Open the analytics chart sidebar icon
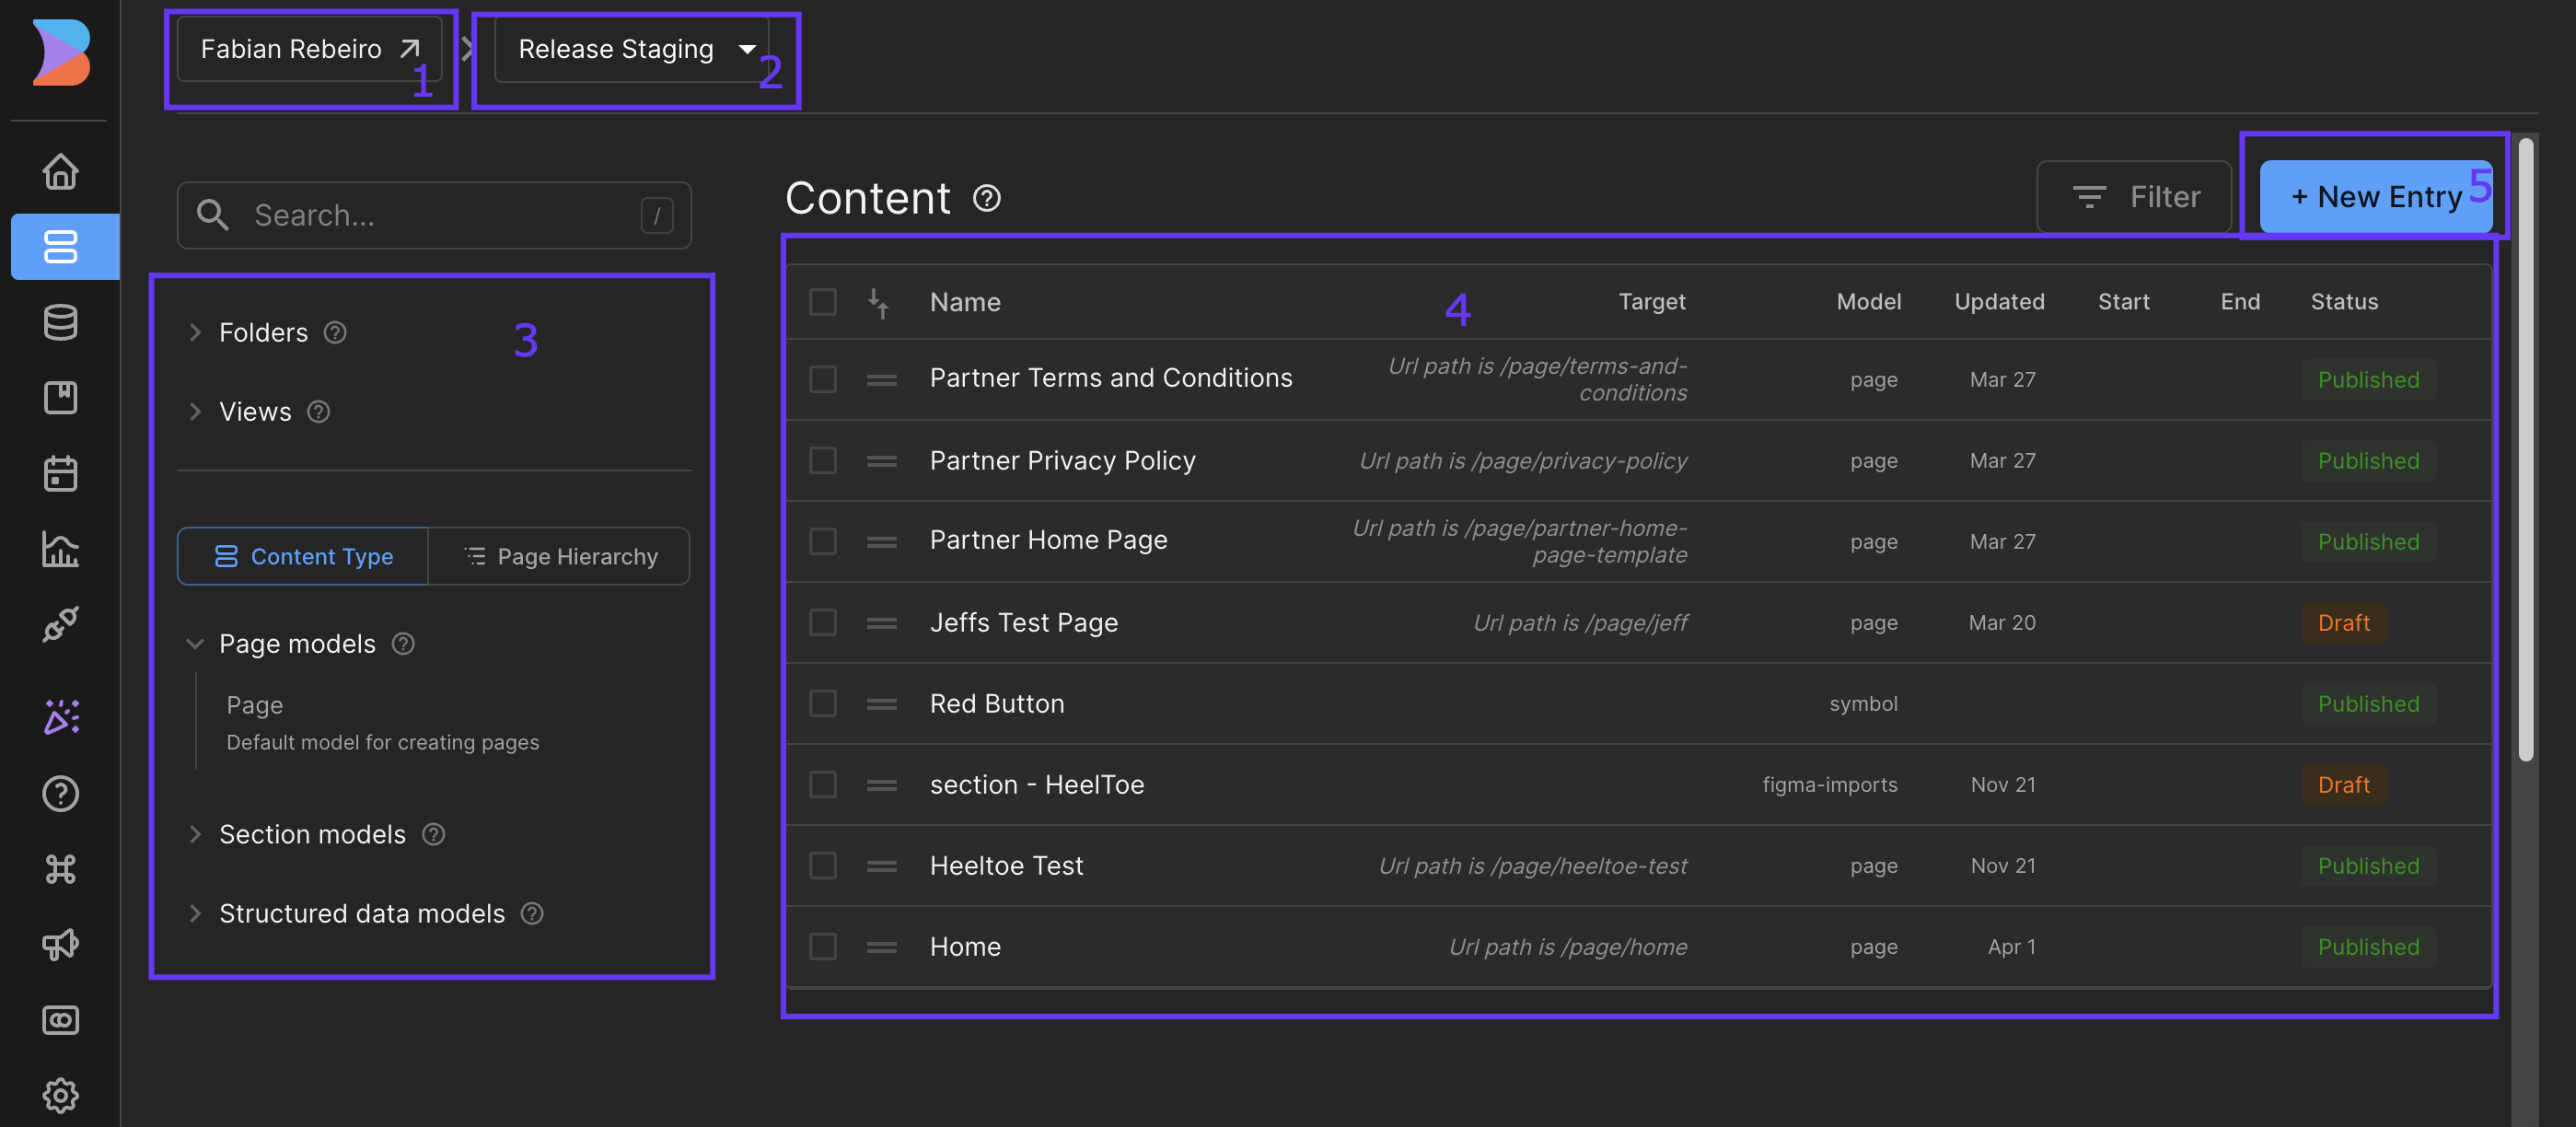This screenshot has height=1127, width=2576. (61, 549)
